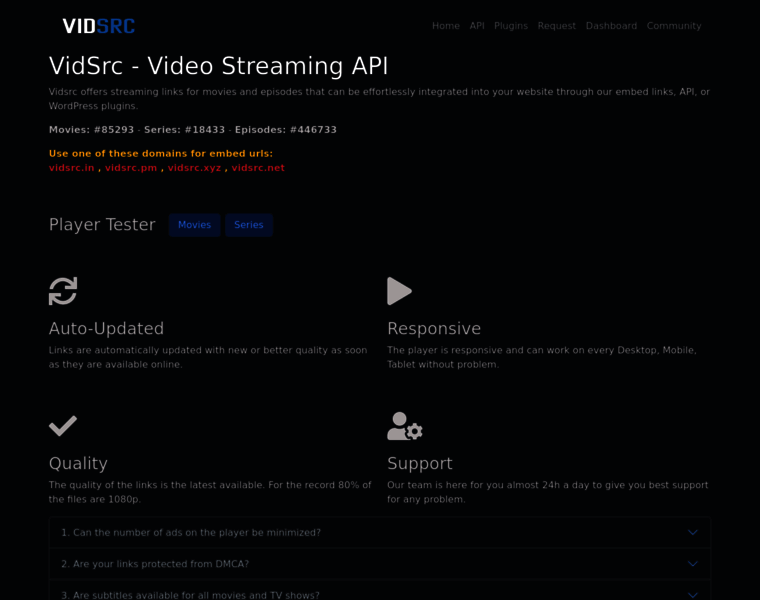
Task: Visit the Community nav link
Action: (x=674, y=26)
